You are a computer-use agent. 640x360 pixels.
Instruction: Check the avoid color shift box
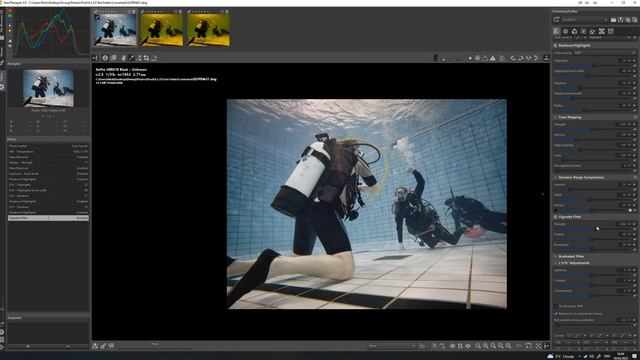(556, 306)
